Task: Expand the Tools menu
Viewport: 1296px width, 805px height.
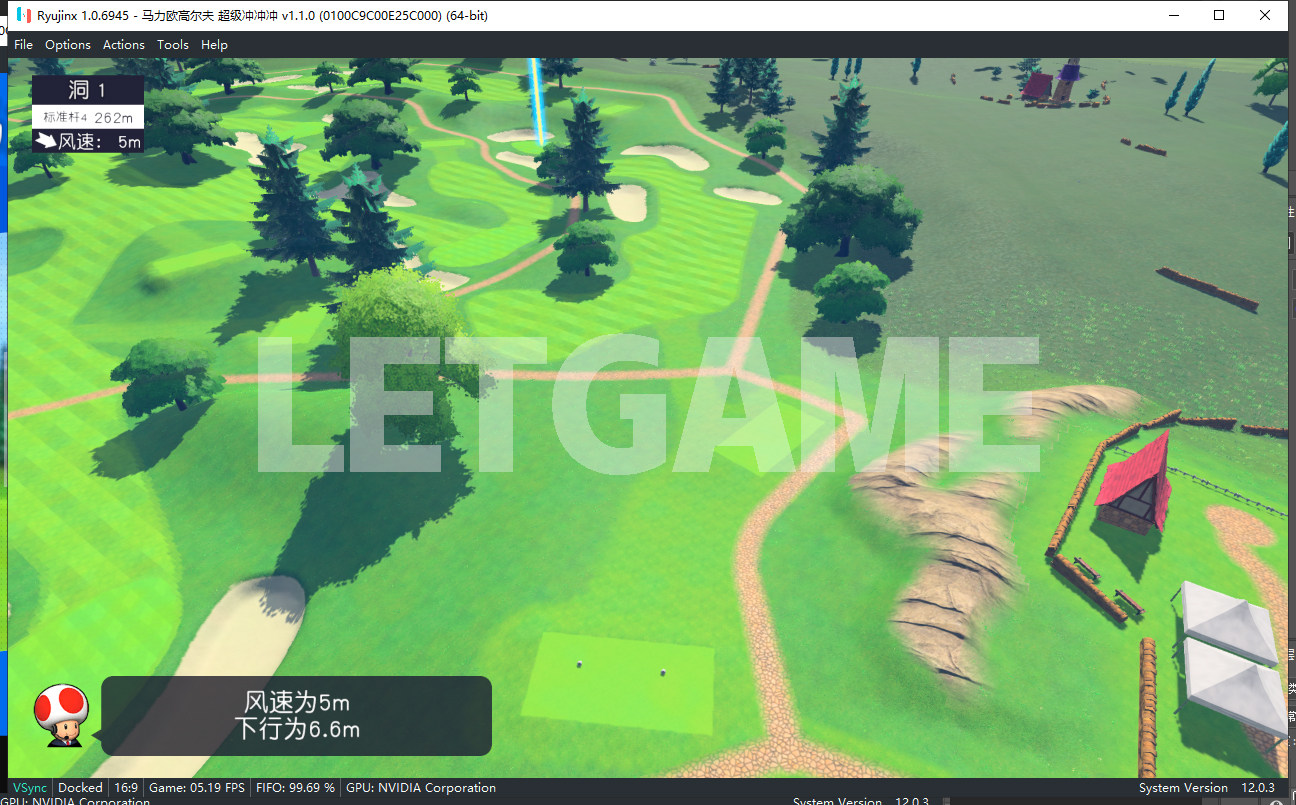Action: [x=173, y=45]
